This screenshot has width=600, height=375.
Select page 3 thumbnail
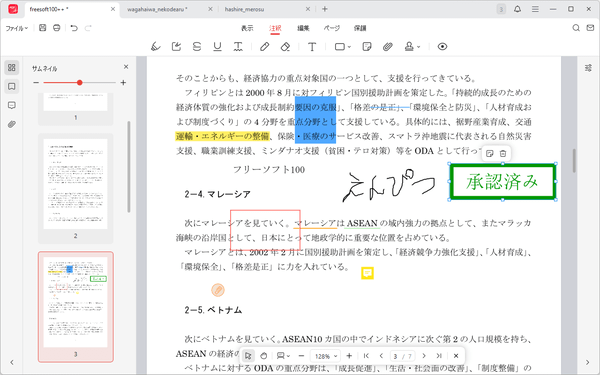[x=75, y=302]
